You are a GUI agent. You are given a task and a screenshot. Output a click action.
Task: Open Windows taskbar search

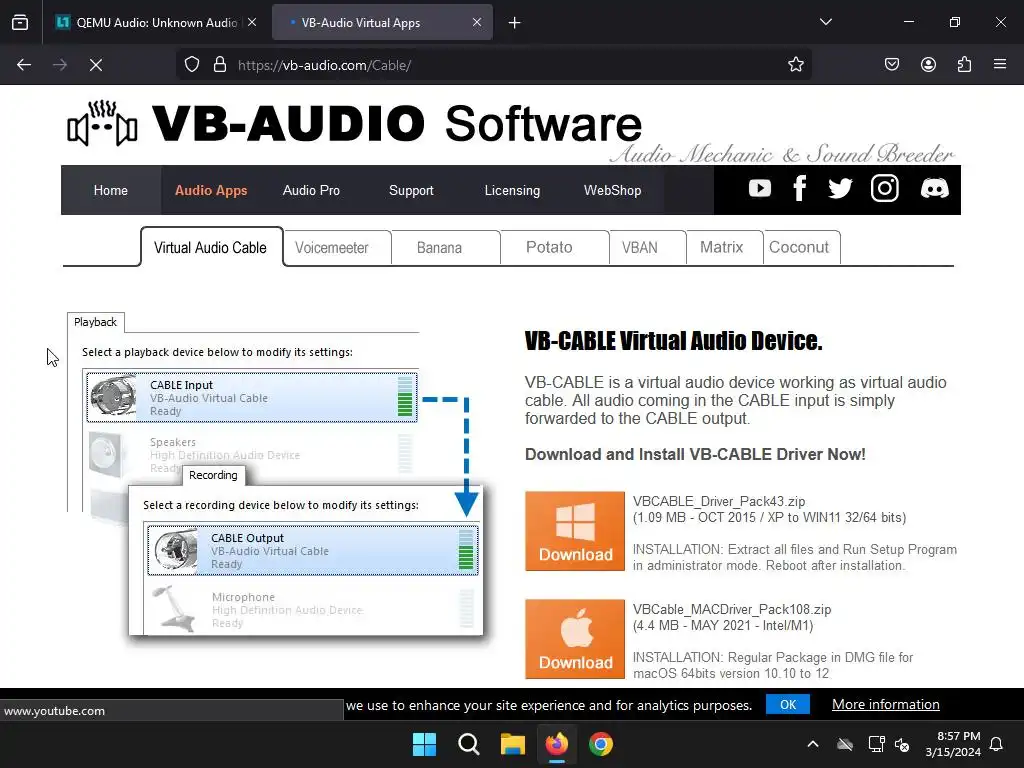tap(469, 744)
